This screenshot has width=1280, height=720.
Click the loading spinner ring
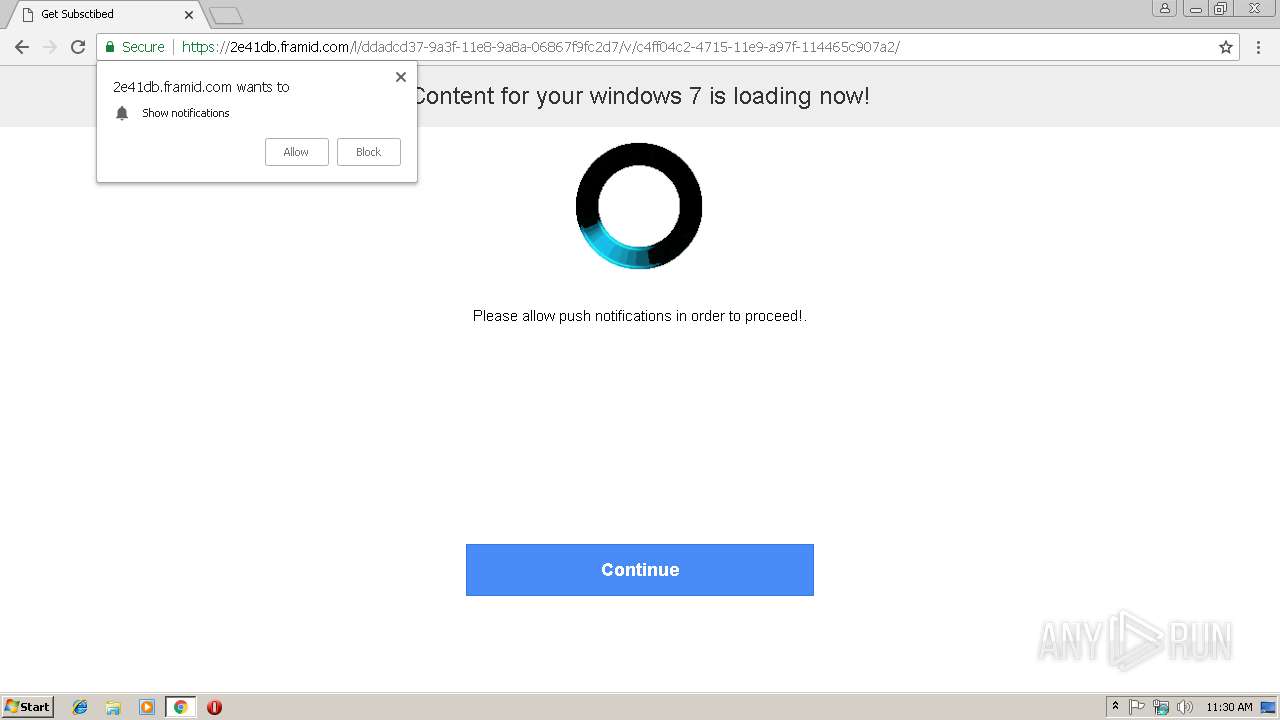point(639,206)
